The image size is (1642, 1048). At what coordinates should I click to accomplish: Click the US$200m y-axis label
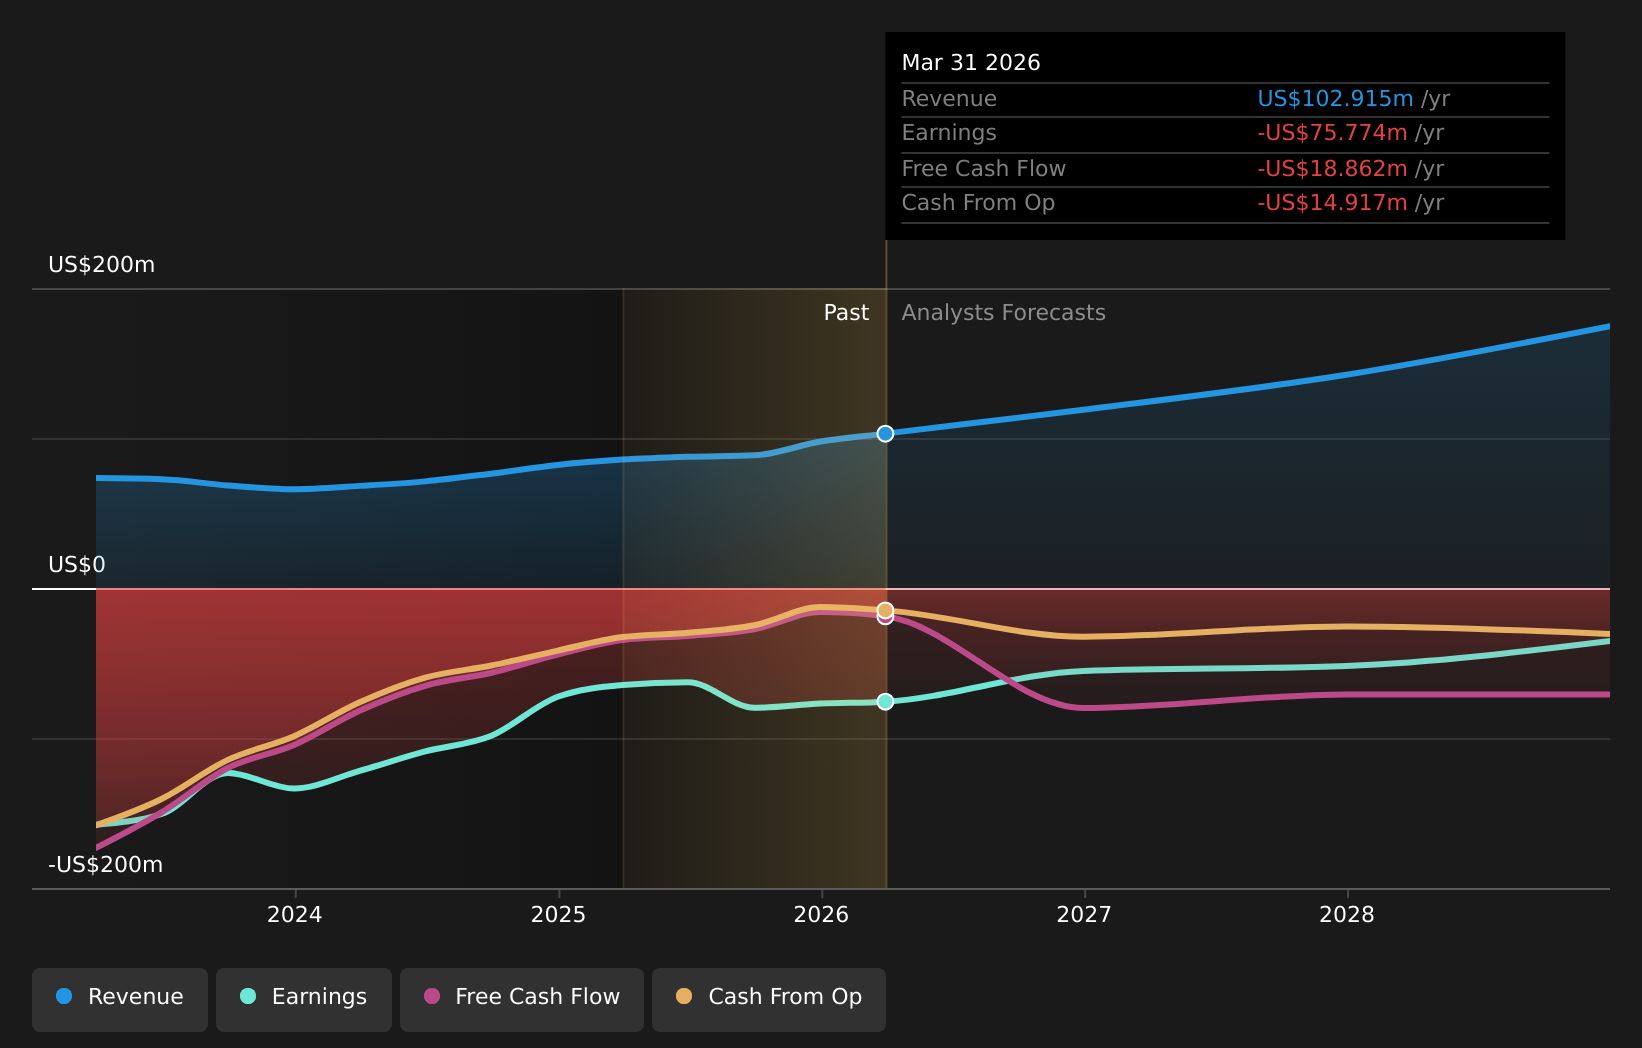(x=102, y=265)
